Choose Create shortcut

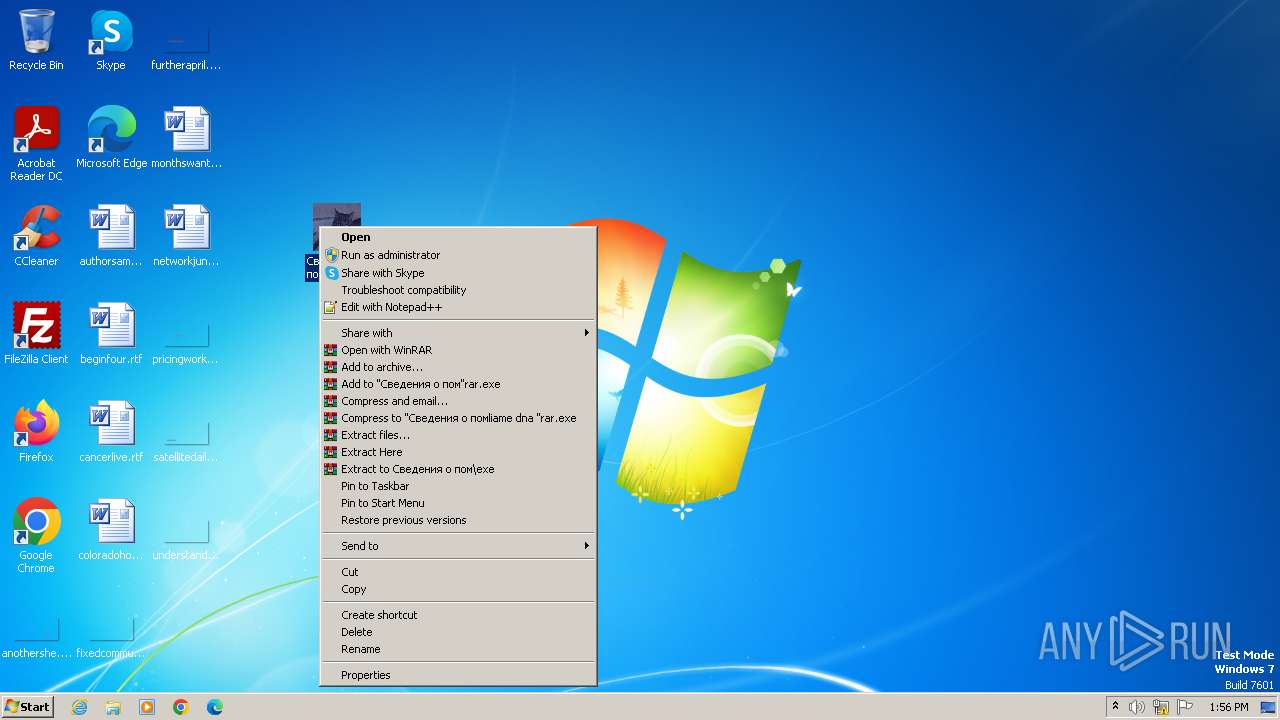click(458, 615)
